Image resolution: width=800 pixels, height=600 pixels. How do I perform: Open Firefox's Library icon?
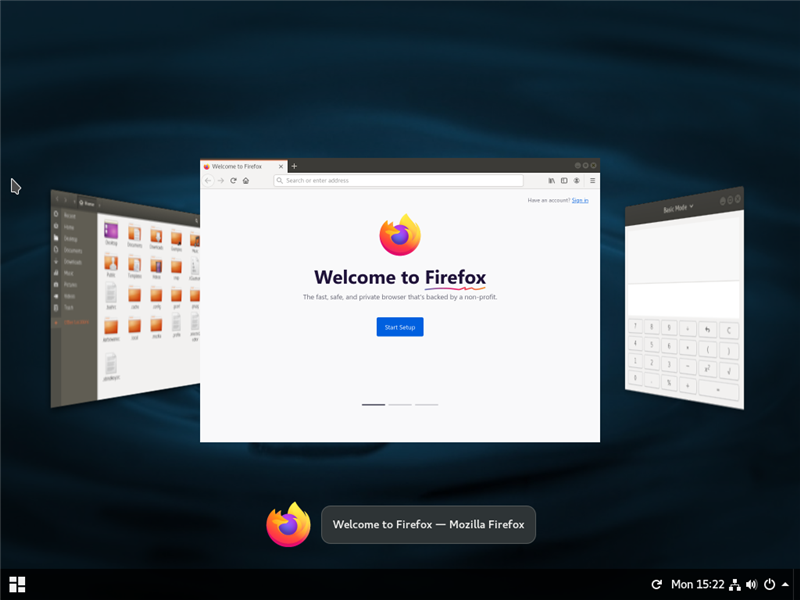[x=552, y=181]
